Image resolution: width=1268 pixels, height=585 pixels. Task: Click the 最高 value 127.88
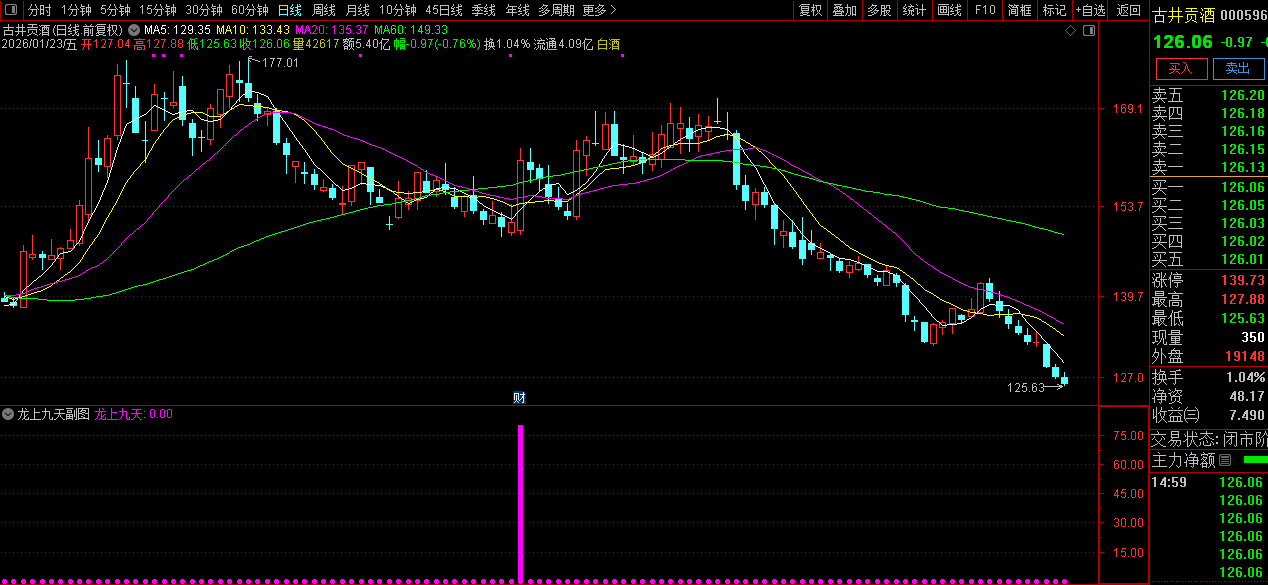tap(1243, 299)
